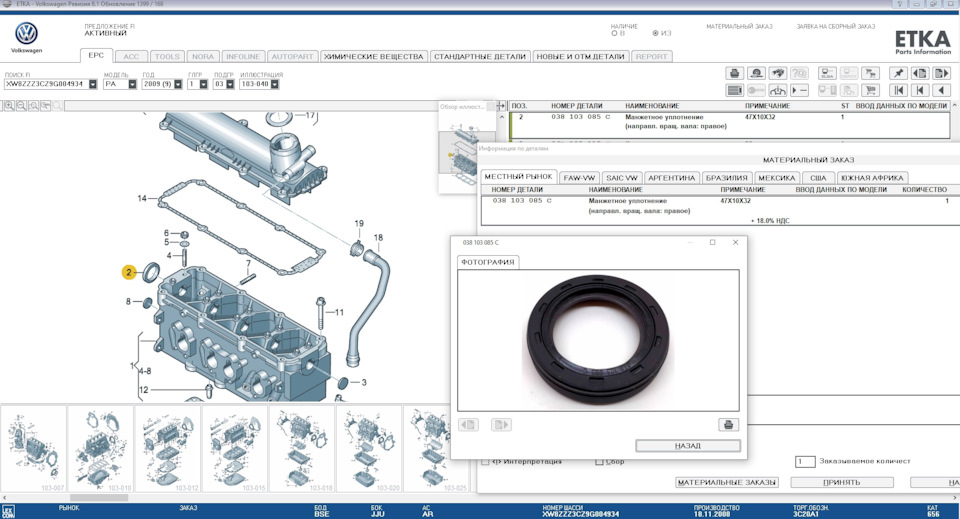Jump to first record with the bar-arrow icon
The image size is (960, 519).
coord(897,90)
